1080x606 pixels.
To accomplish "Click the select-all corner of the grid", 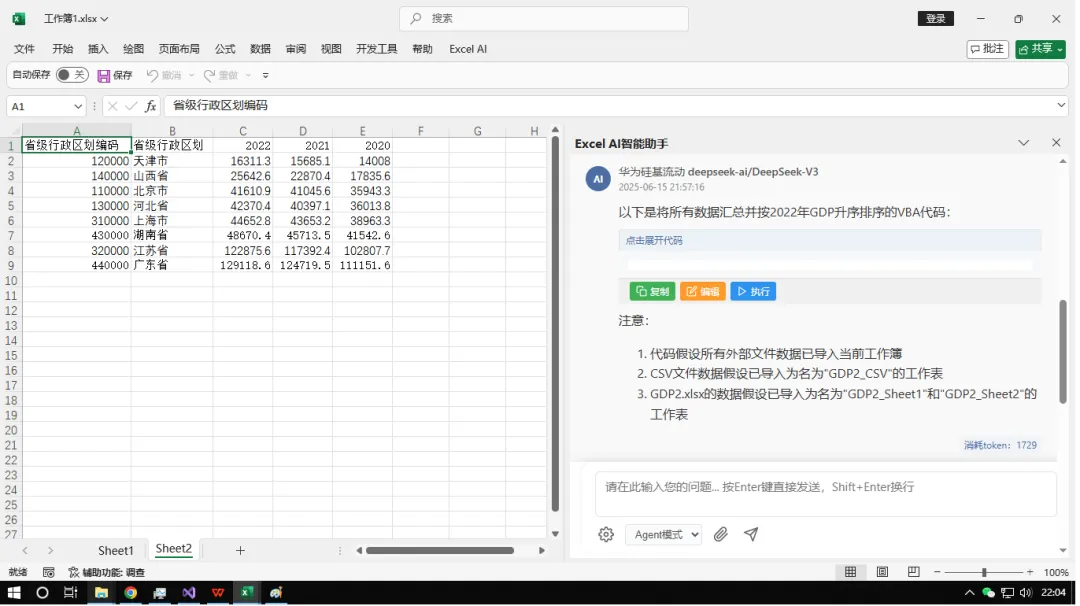I will tap(14, 131).
